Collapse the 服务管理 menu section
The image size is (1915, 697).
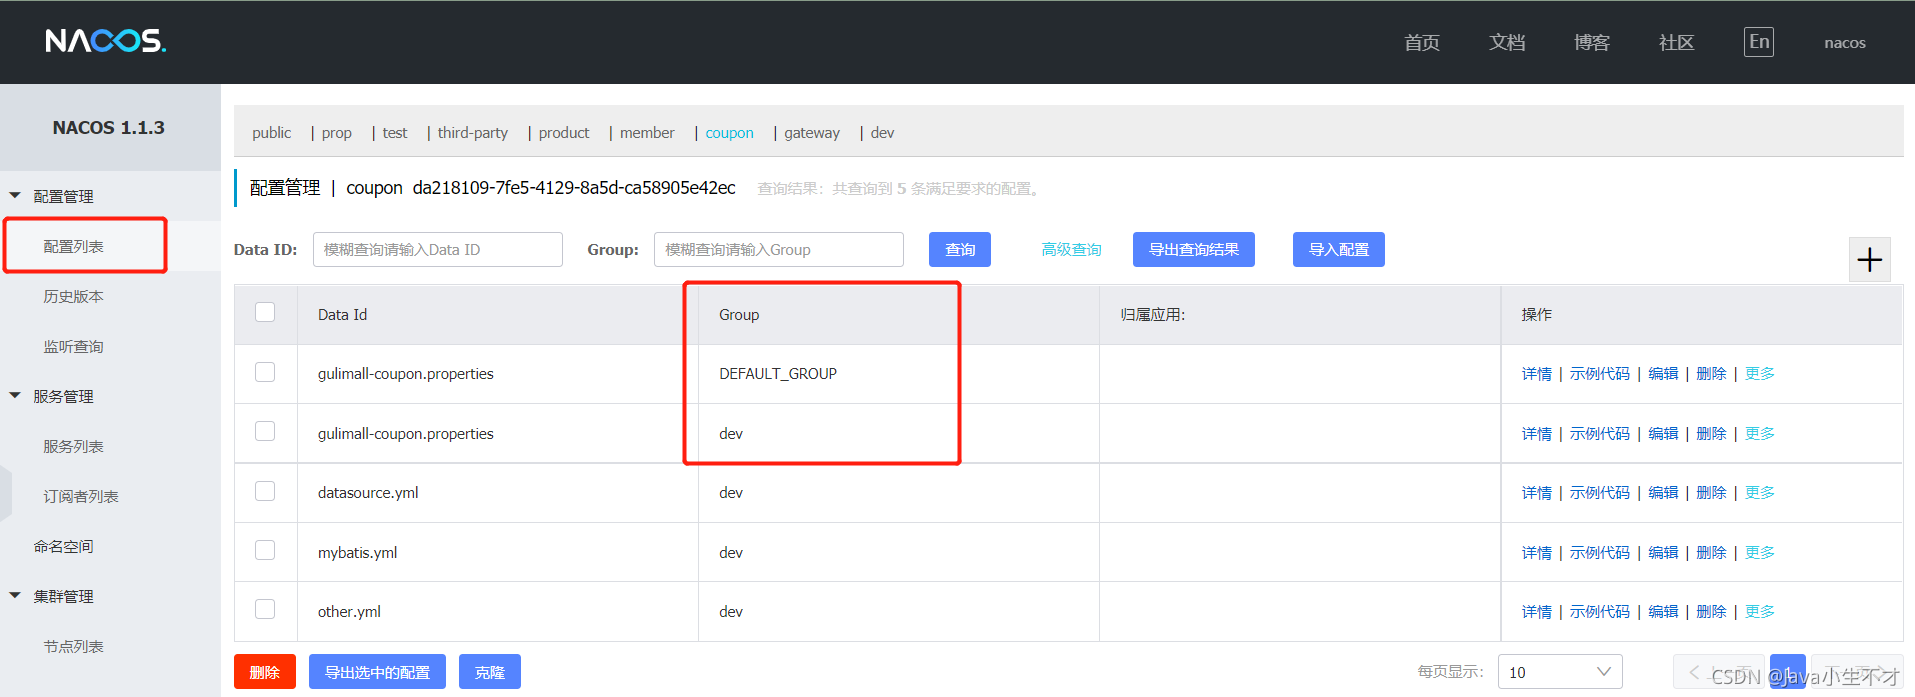[15, 396]
